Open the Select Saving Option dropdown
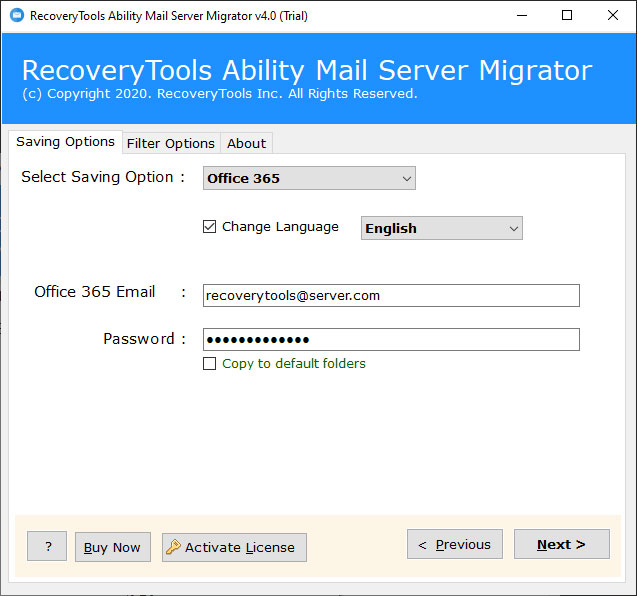The image size is (637, 596). pyautogui.click(x=309, y=178)
